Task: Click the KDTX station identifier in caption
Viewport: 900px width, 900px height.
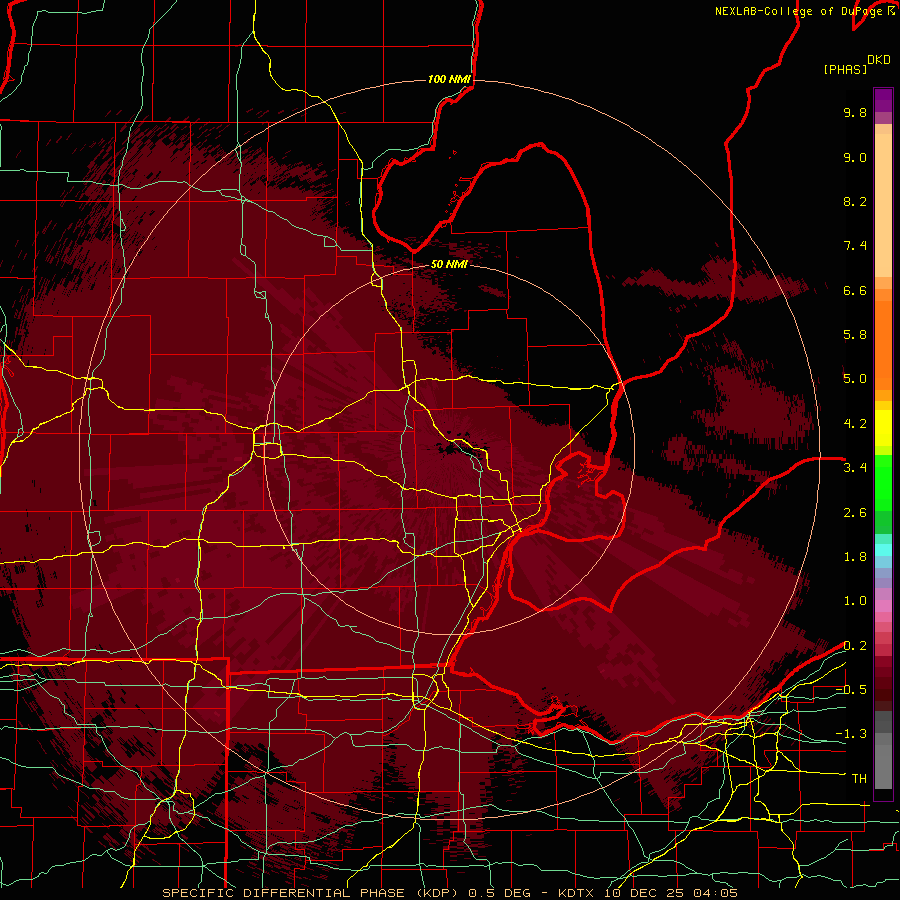Action: coord(577,893)
